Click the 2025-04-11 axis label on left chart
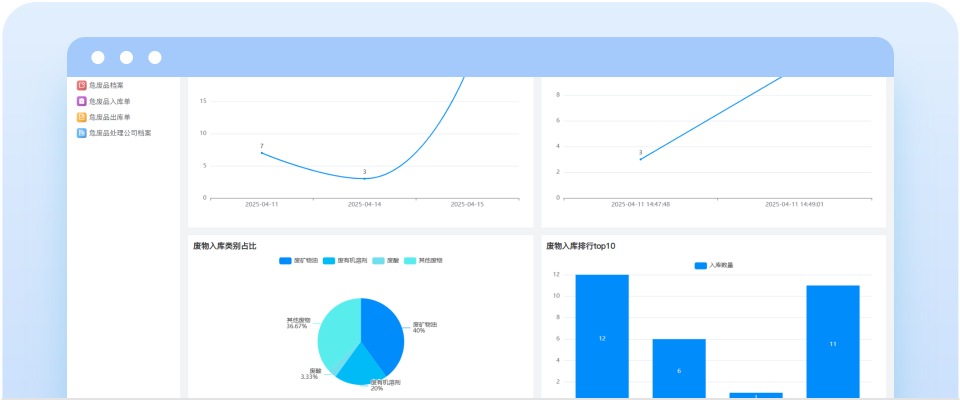The width and height of the screenshot is (960, 400). [261, 205]
